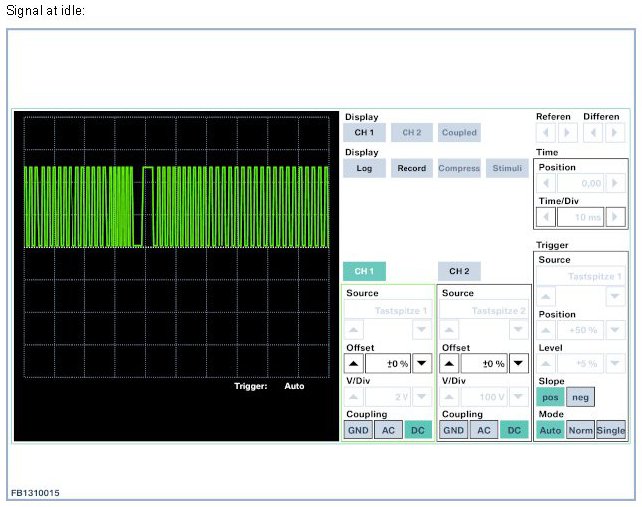Viewport: 642px width, 507px height.
Task: Increase CH 1 V/Div with up arrow
Action: [353, 397]
